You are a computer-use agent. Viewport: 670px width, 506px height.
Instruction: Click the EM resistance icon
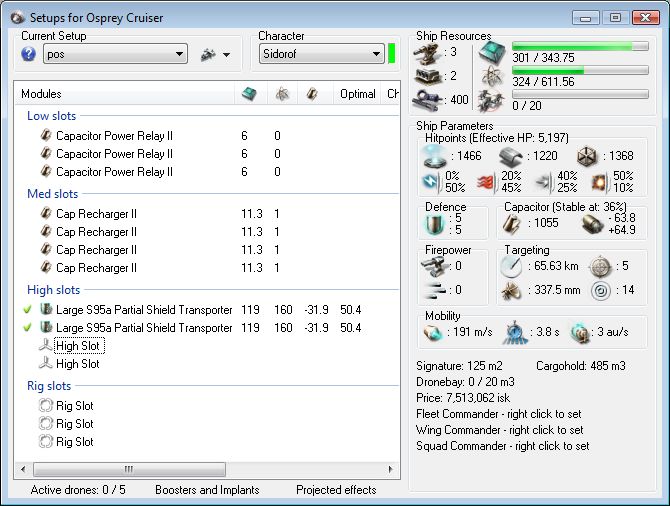pyautogui.click(x=431, y=182)
